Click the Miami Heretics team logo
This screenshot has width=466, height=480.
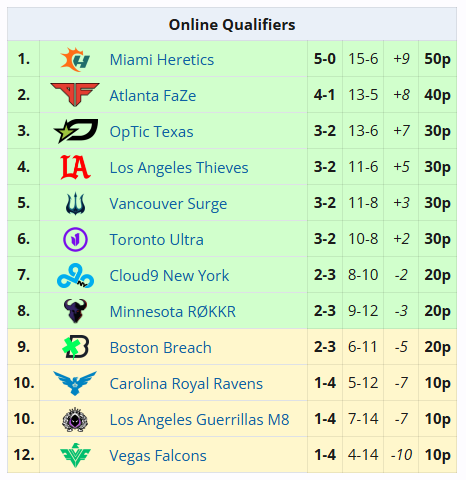(x=75, y=60)
